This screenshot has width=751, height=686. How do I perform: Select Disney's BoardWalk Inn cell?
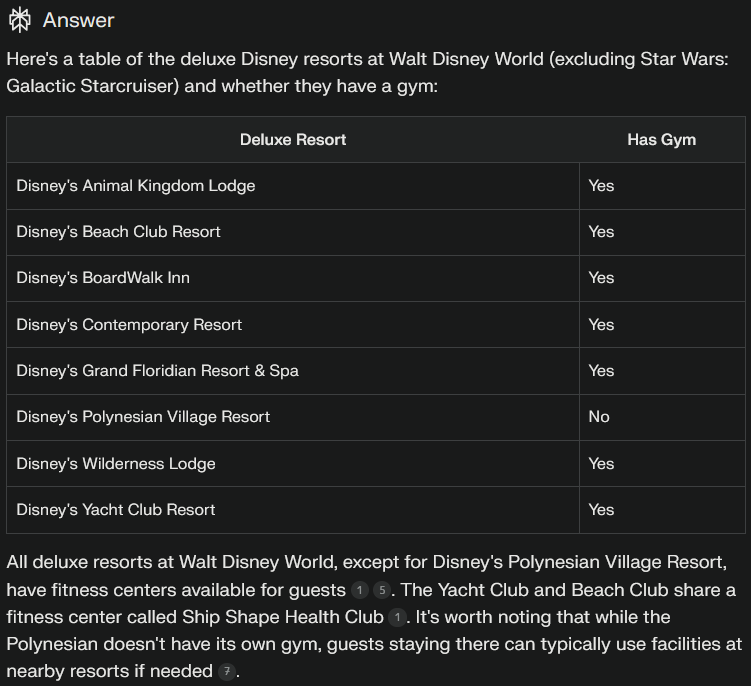pos(102,278)
